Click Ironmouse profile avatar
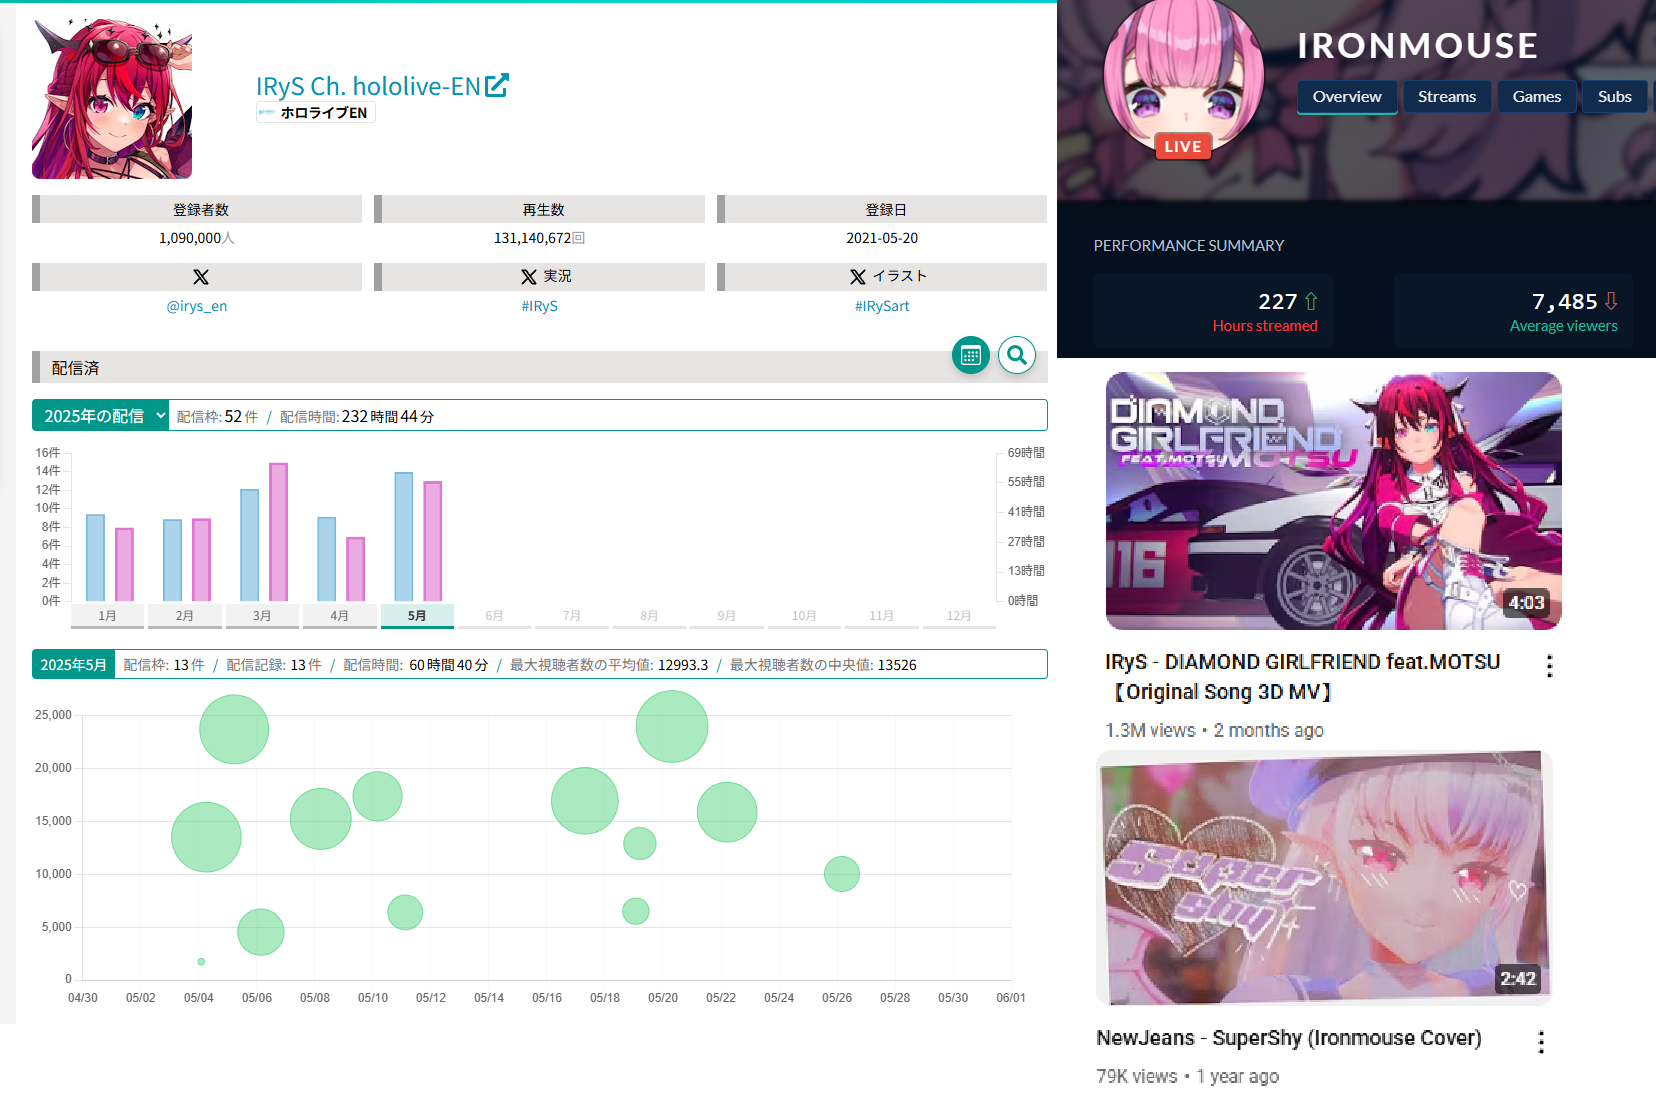Image resolution: width=1656 pixels, height=1095 pixels. [1183, 77]
